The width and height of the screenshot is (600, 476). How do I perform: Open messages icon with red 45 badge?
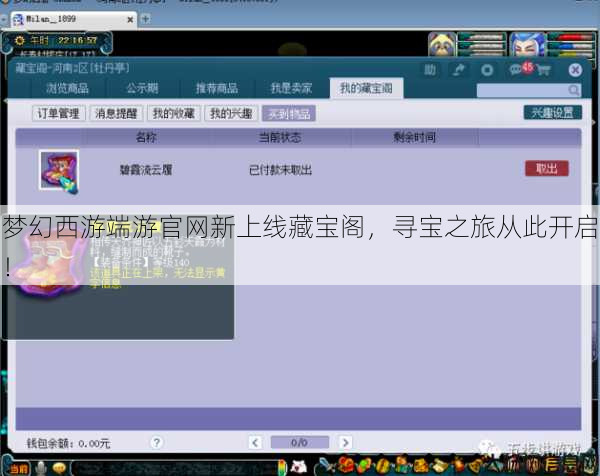520,69
